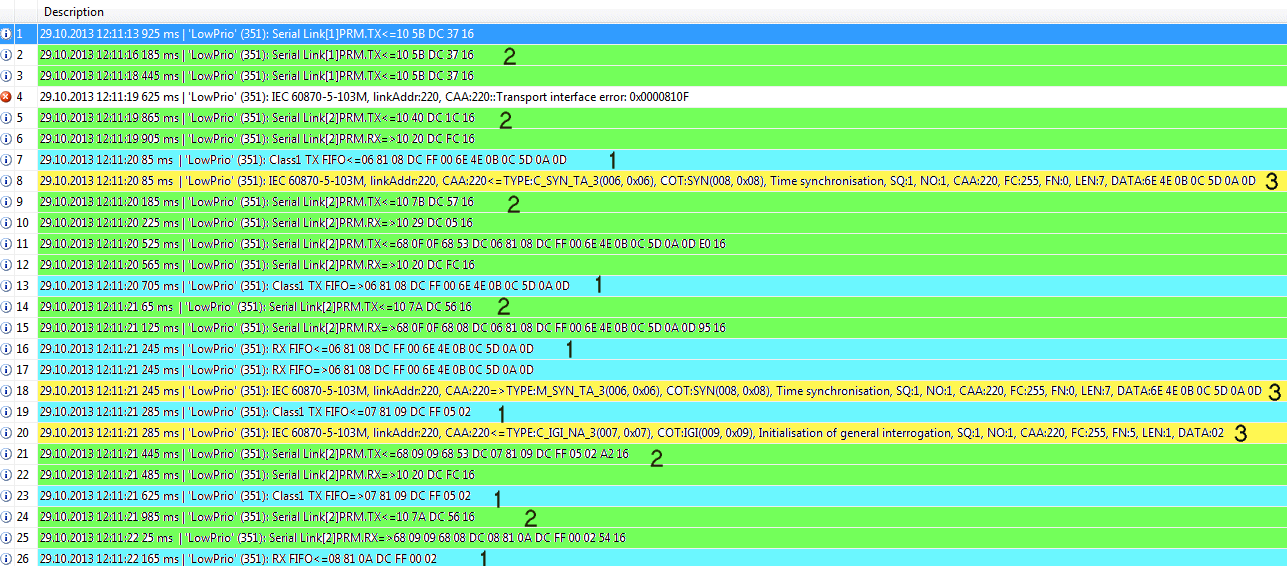
Task: Click the info icon of row 14
Action: click(7, 307)
